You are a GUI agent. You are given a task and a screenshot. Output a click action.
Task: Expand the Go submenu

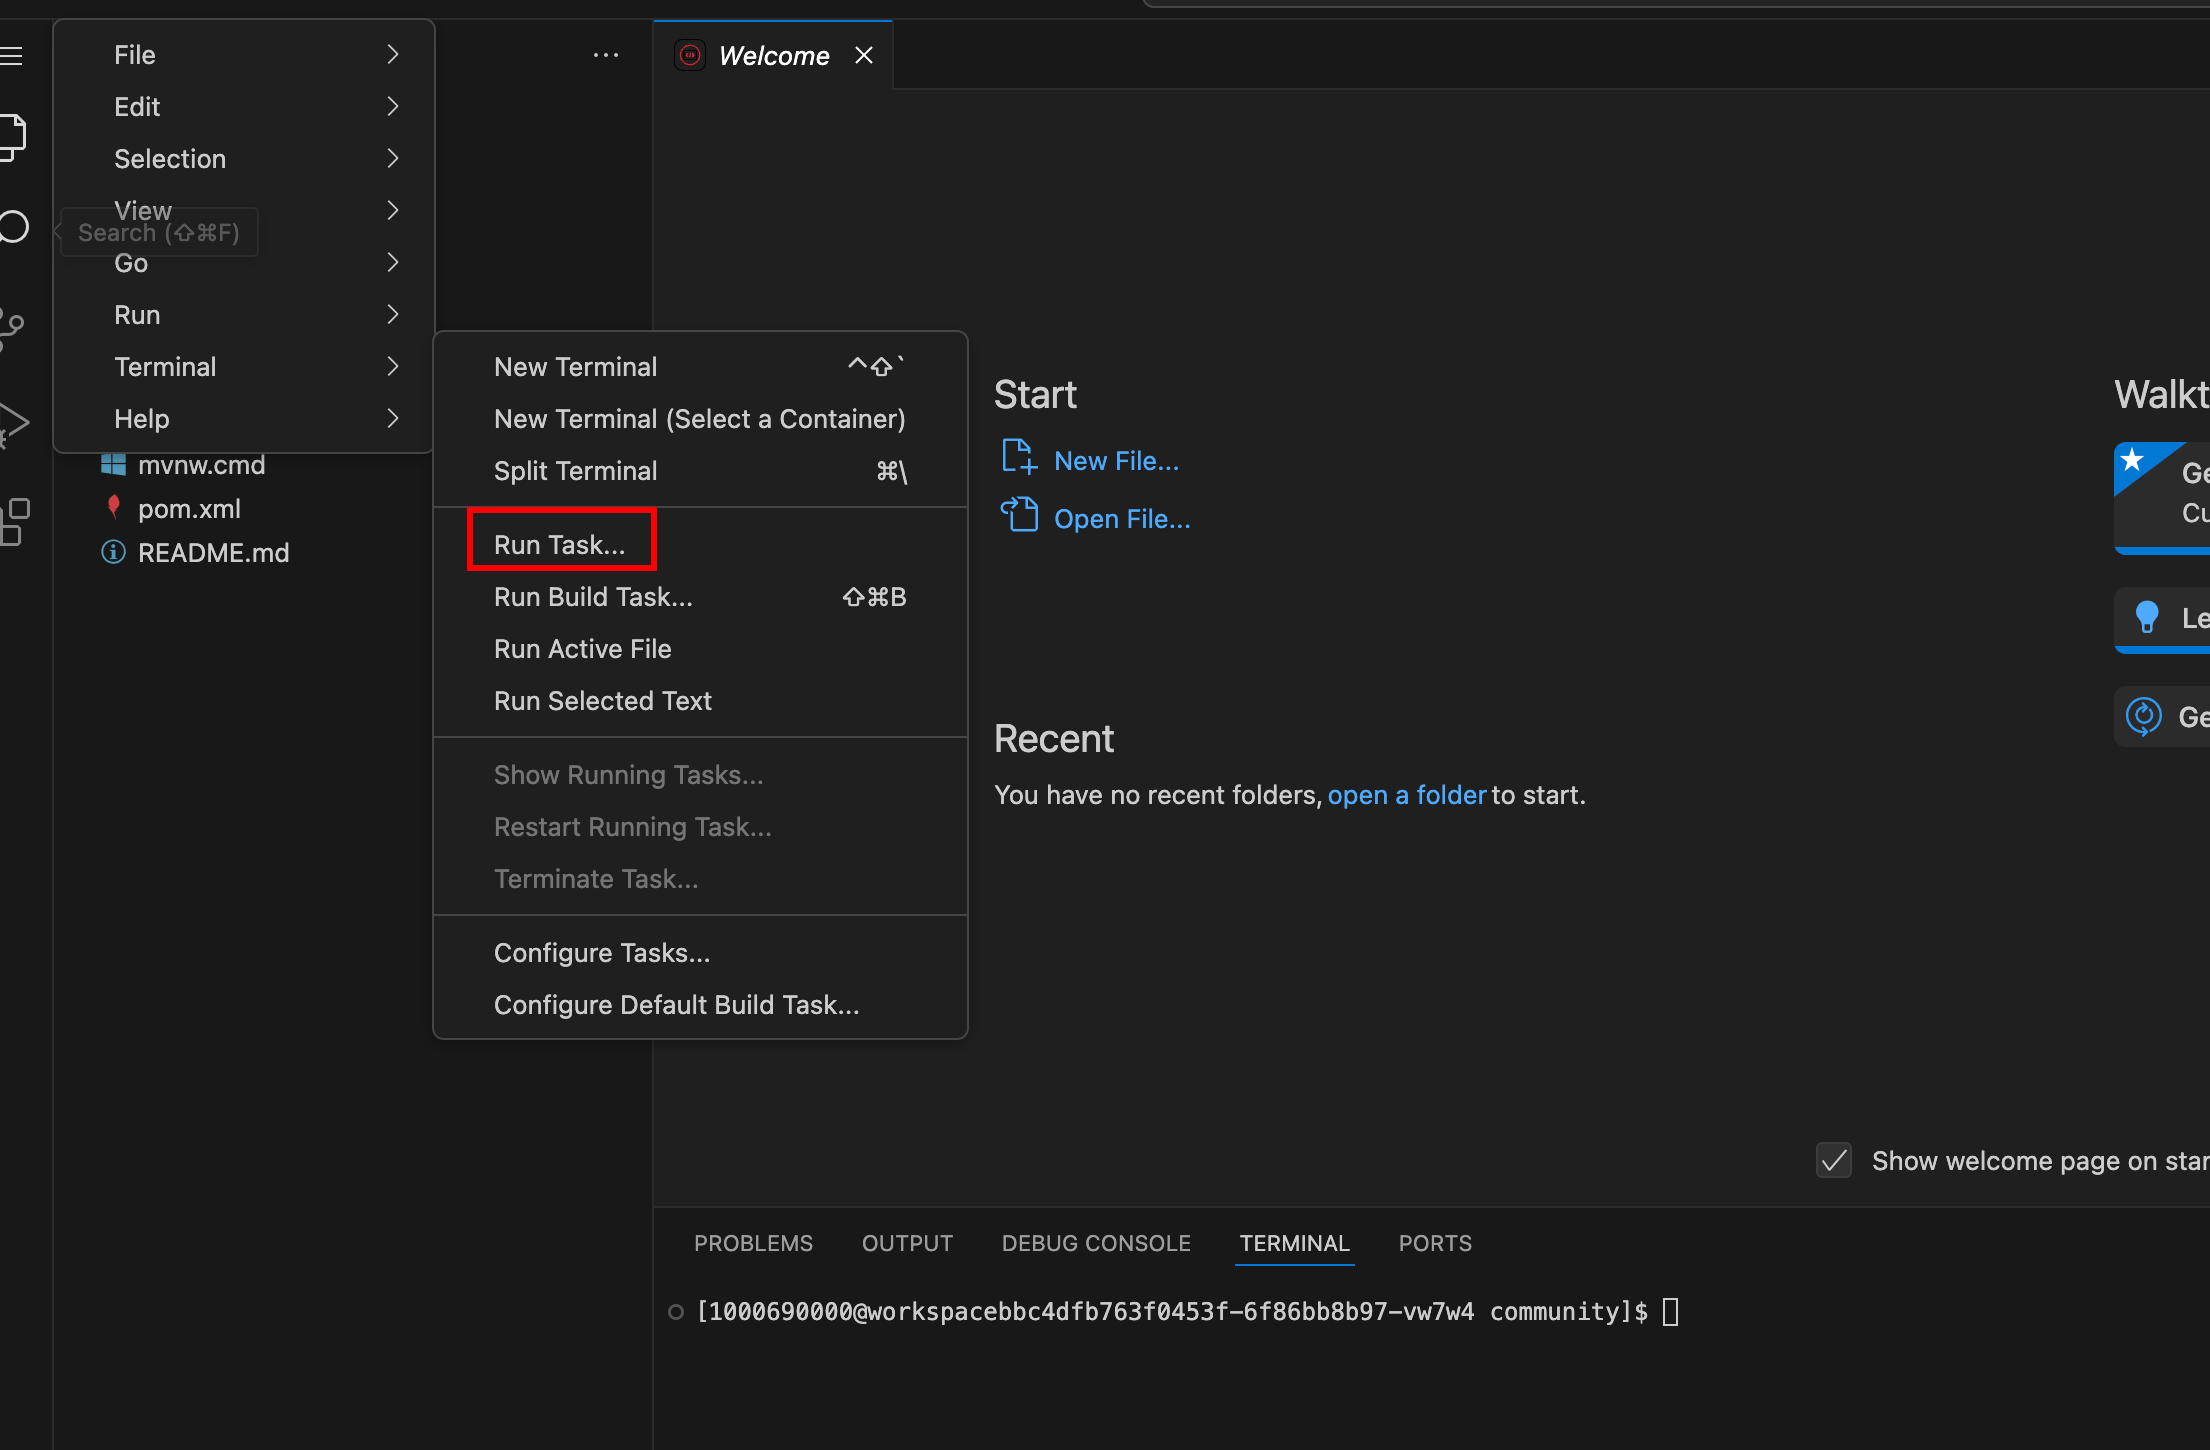coord(244,263)
